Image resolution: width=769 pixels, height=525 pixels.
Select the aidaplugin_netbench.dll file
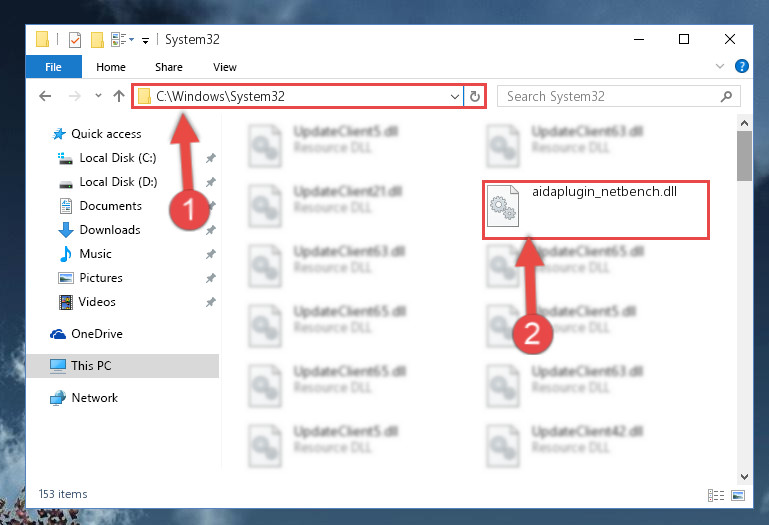point(595,209)
